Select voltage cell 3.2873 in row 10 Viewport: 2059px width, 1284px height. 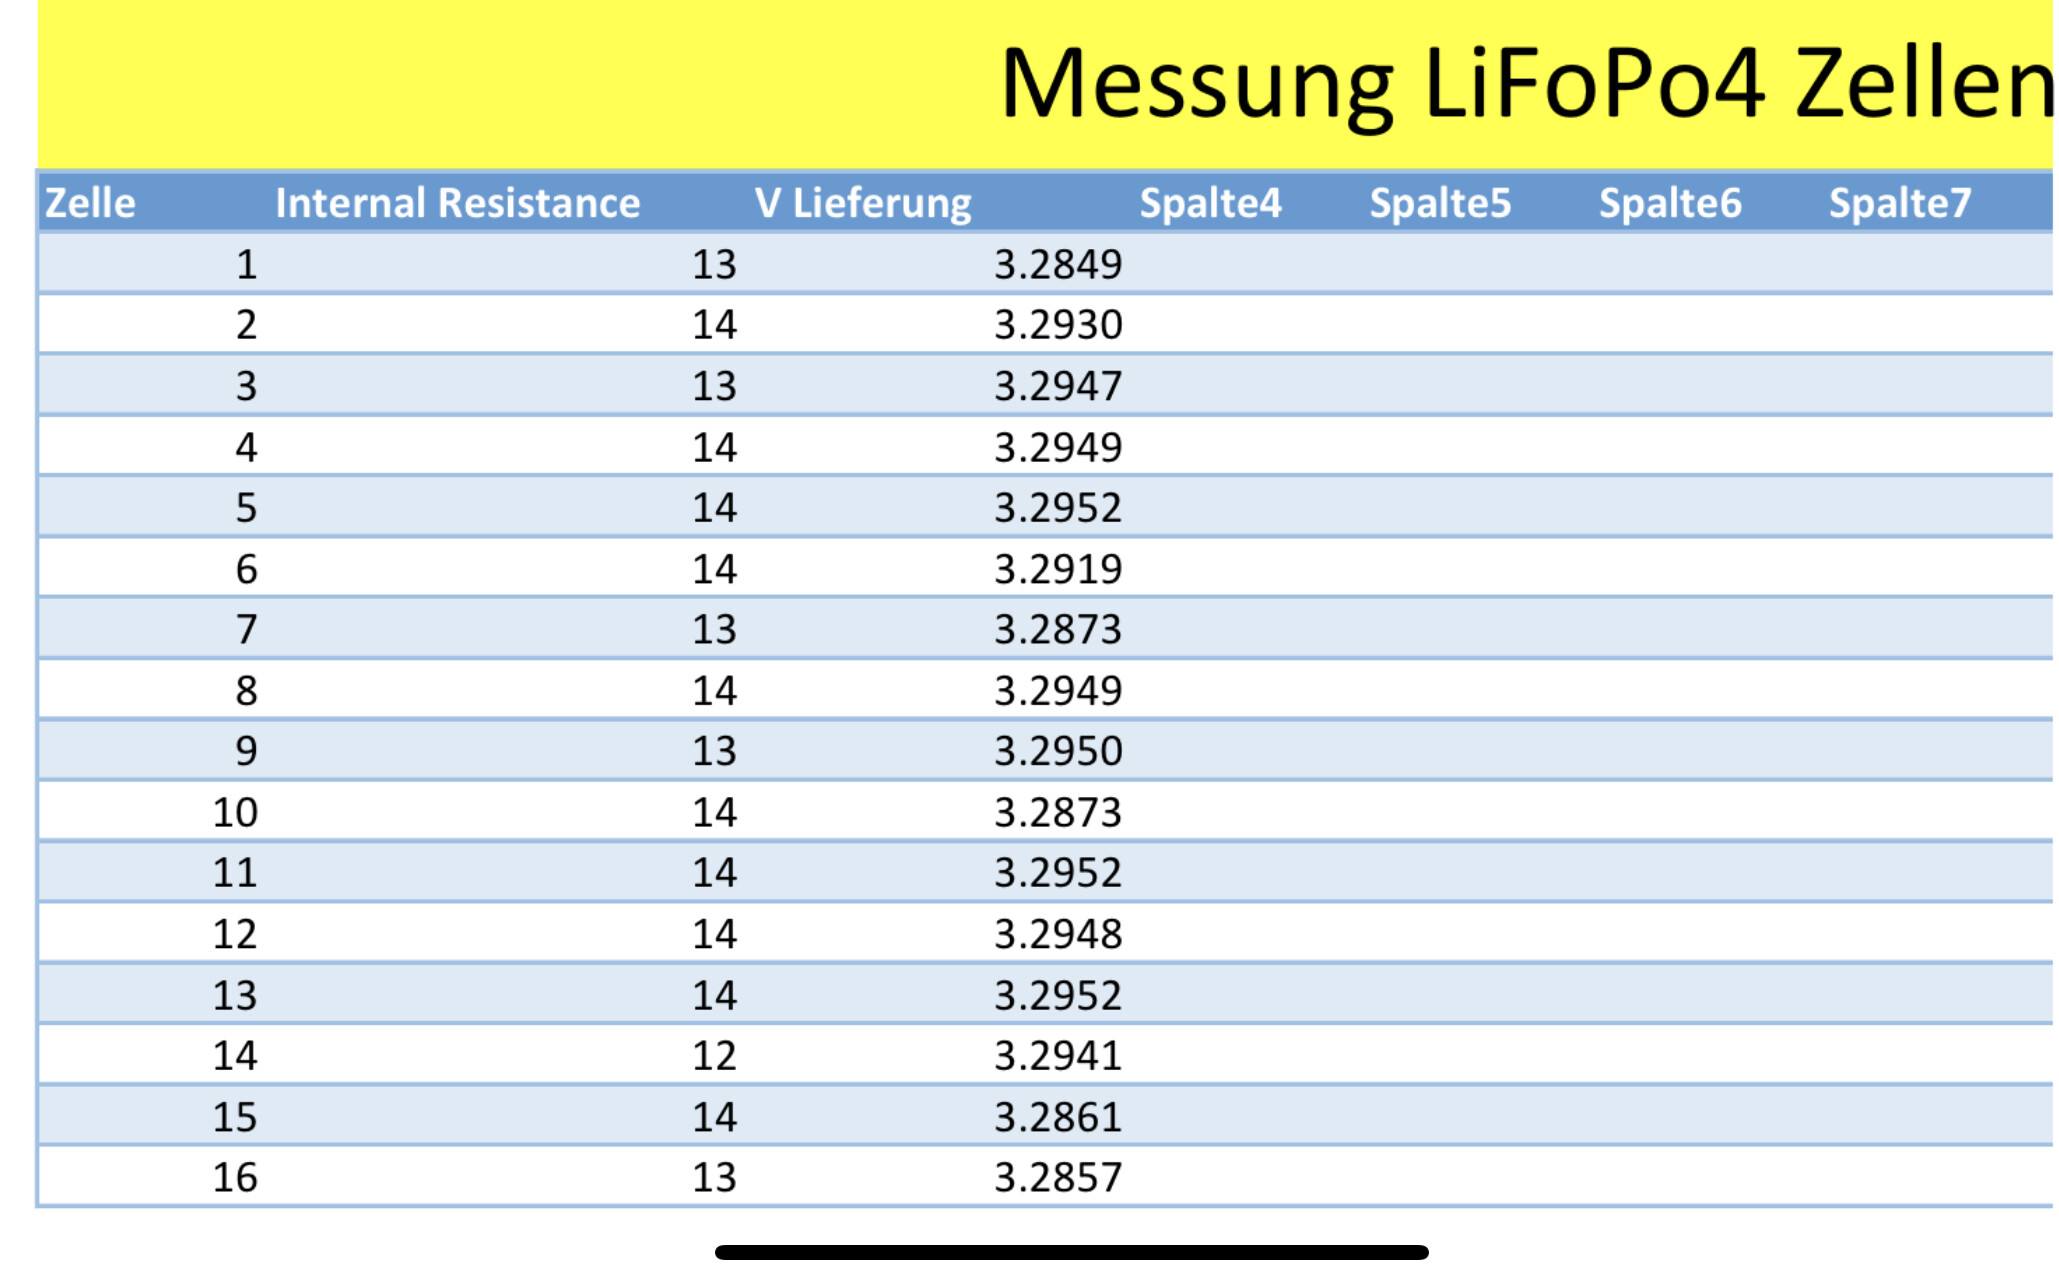click(x=1058, y=812)
